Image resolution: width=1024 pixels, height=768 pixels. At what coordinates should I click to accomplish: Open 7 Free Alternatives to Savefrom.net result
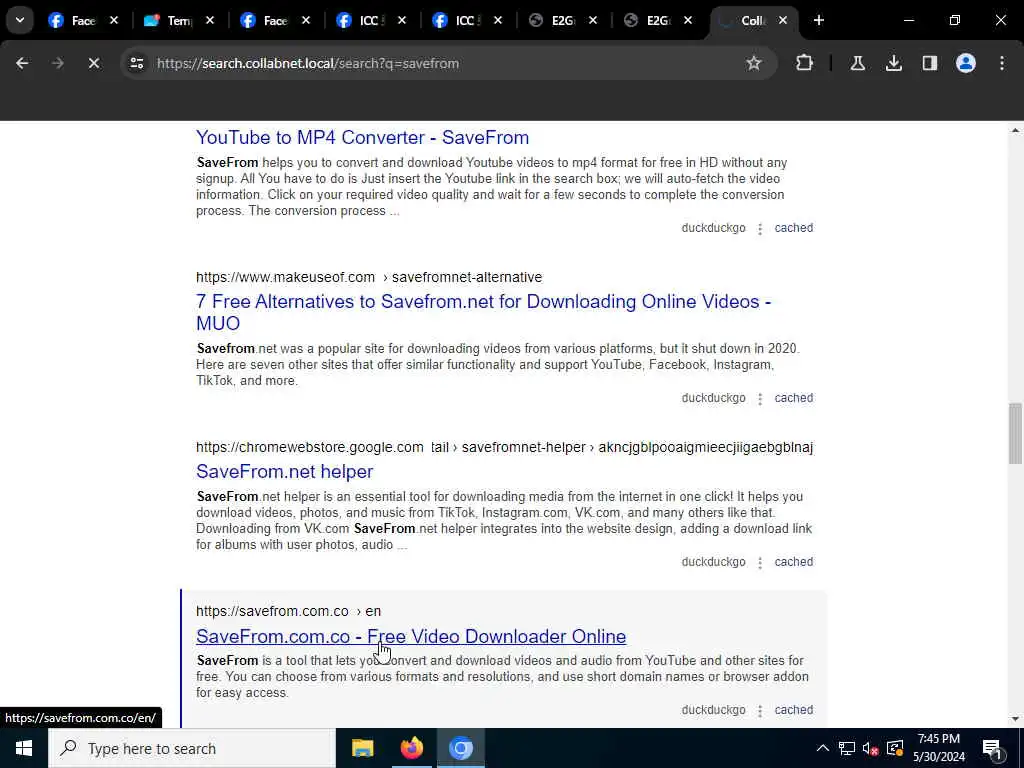(483, 312)
